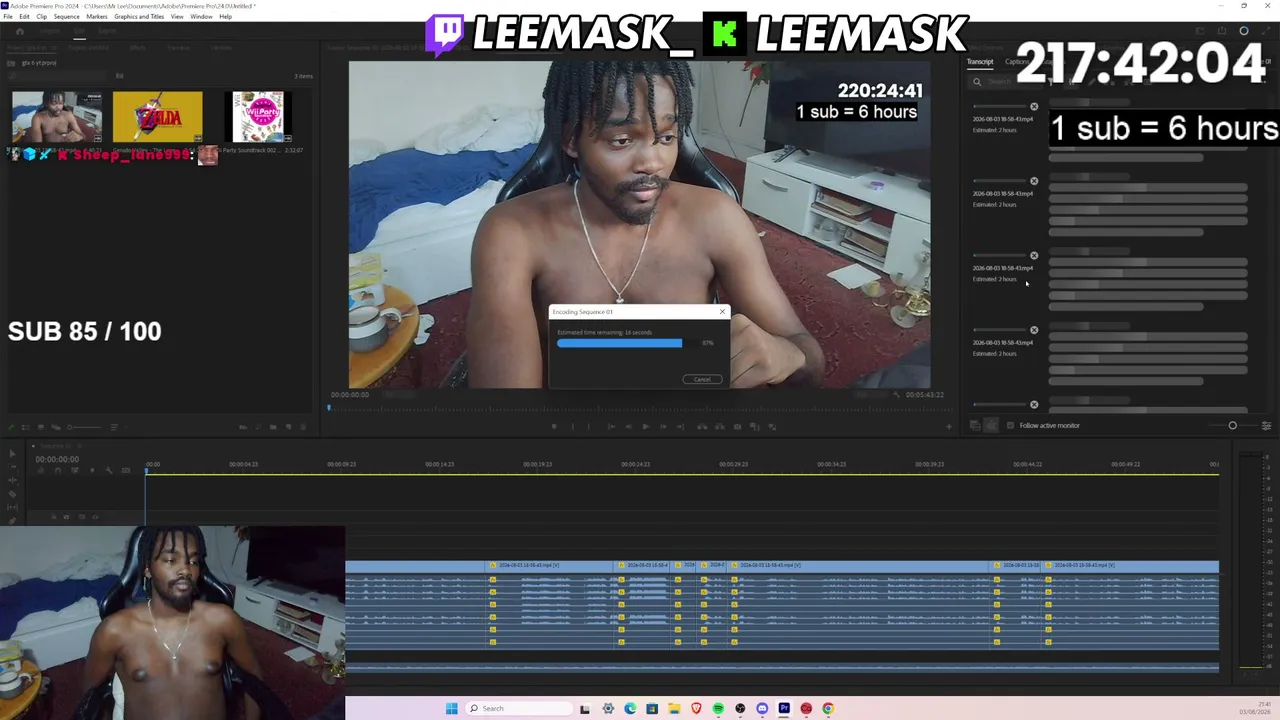1280x720 pixels.
Task: Open the Transcript panel settings icon
Action: (x=1266, y=426)
